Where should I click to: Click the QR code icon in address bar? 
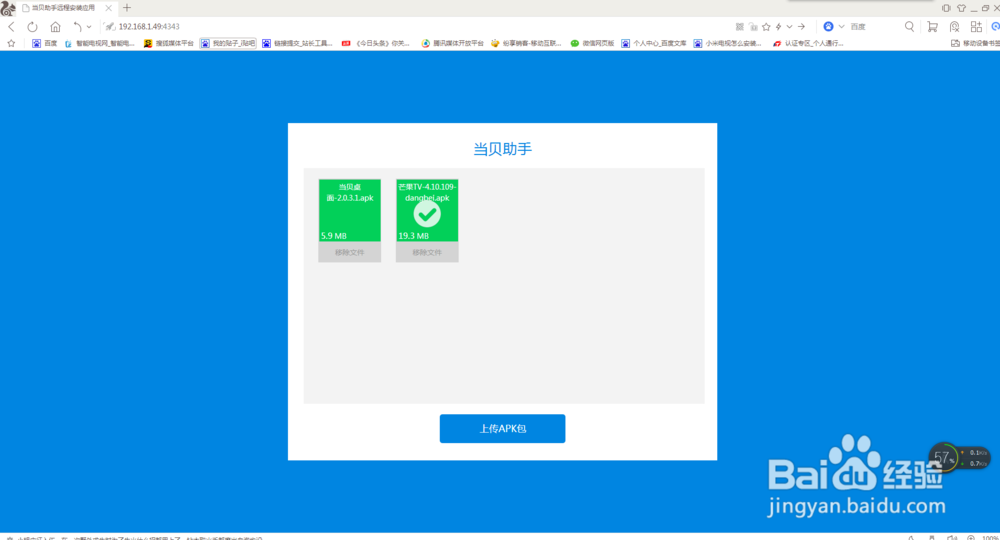[x=740, y=27]
